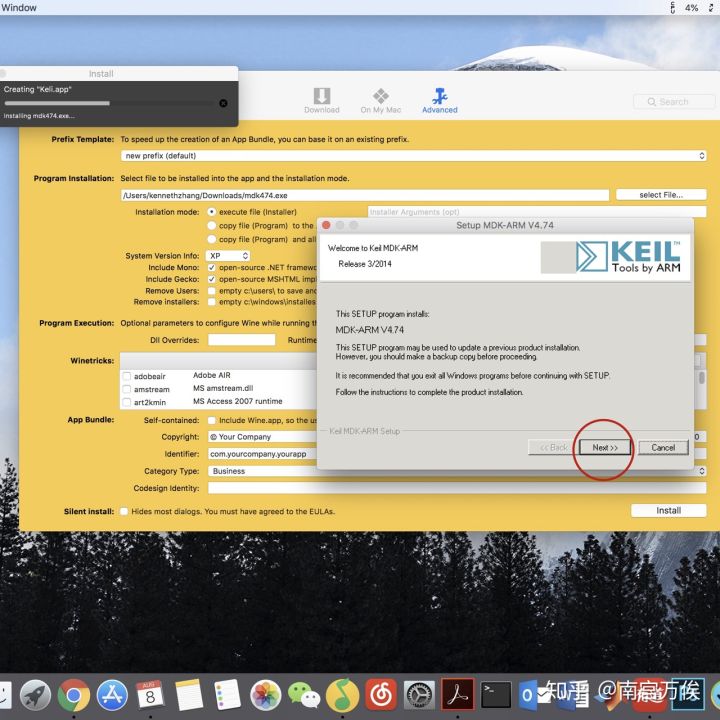This screenshot has width=720, height=720.
Task: Click the Install button
Action: 669,511
